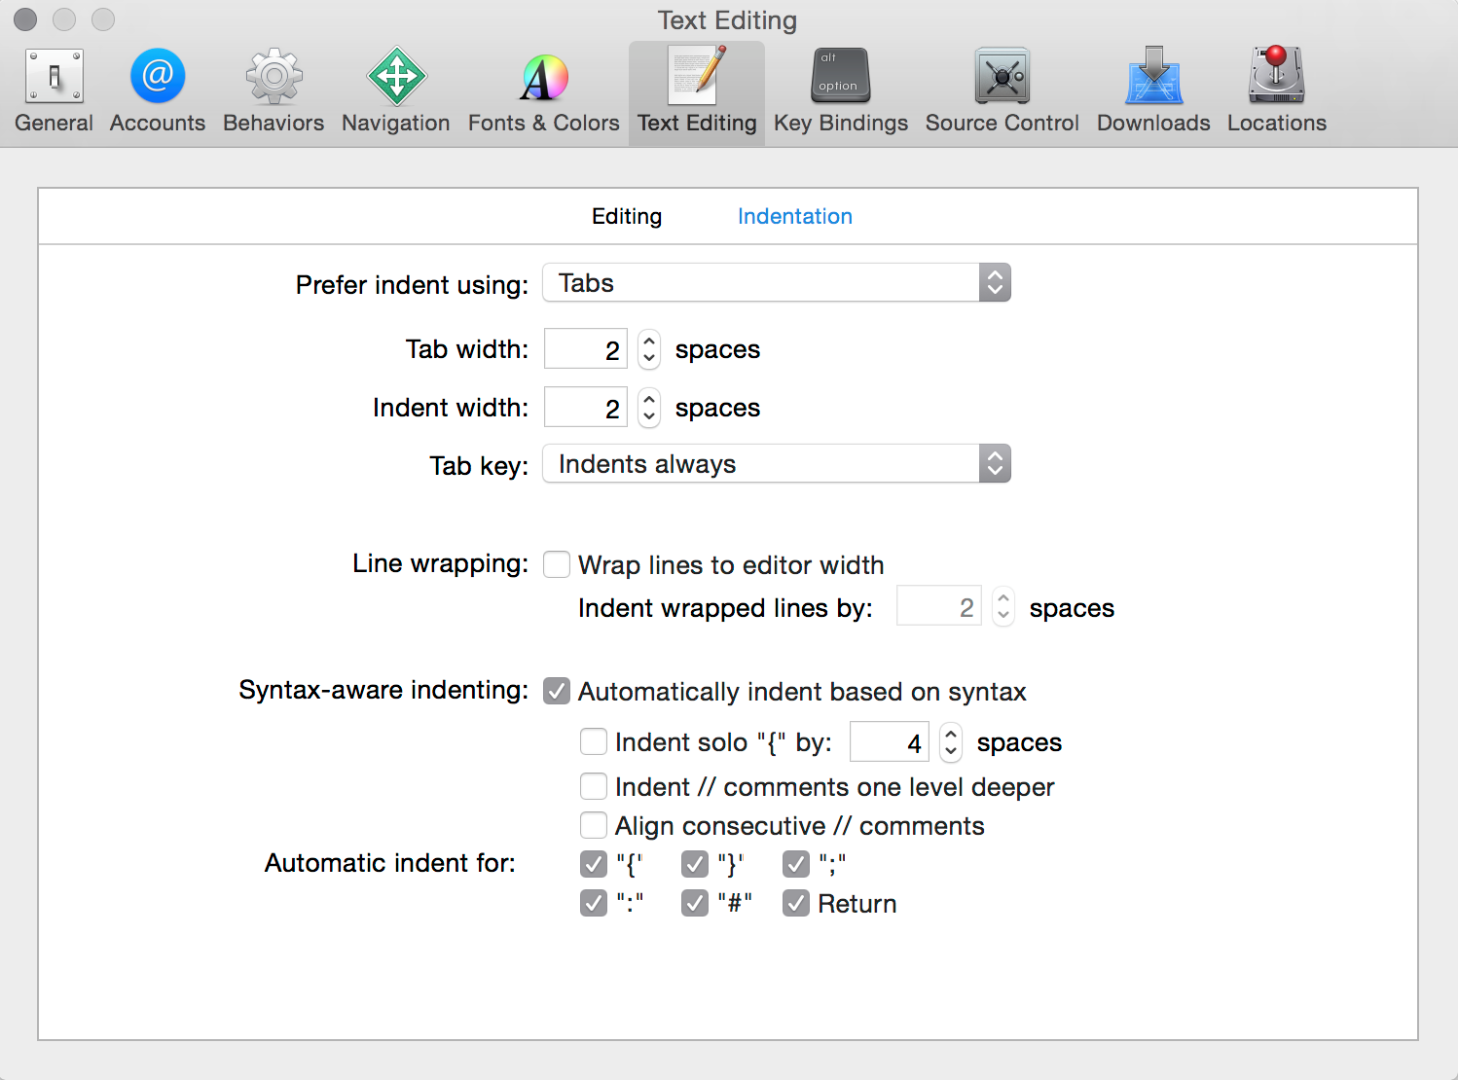Image resolution: width=1458 pixels, height=1080 pixels.
Task: Open the Locations preferences icon
Action: pyautogui.click(x=1277, y=76)
